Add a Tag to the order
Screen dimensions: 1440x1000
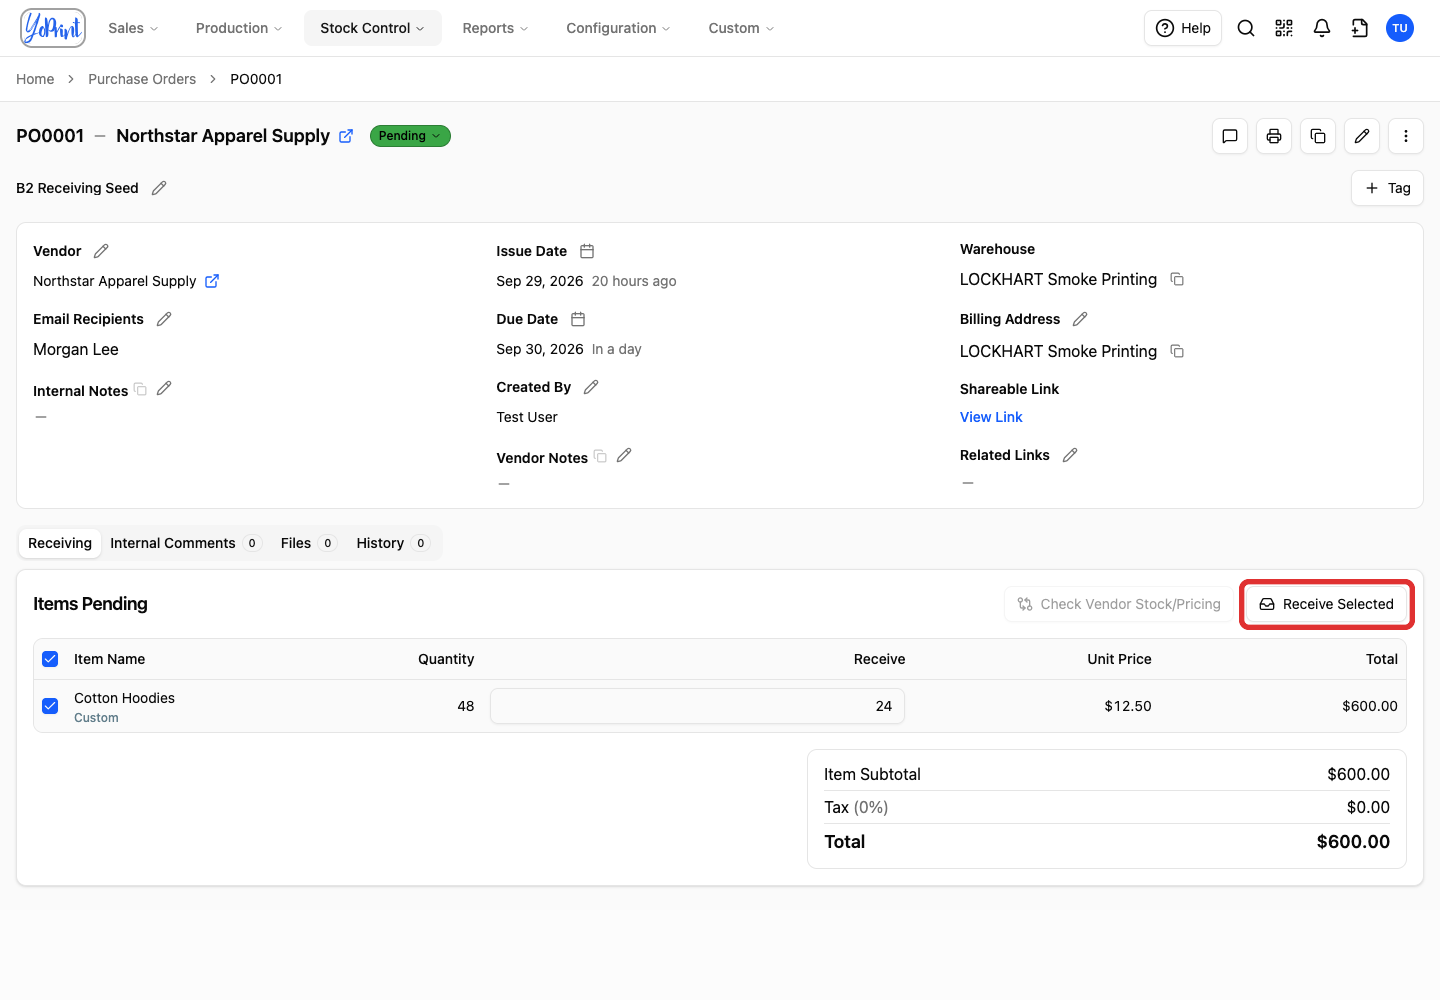point(1387,188)
